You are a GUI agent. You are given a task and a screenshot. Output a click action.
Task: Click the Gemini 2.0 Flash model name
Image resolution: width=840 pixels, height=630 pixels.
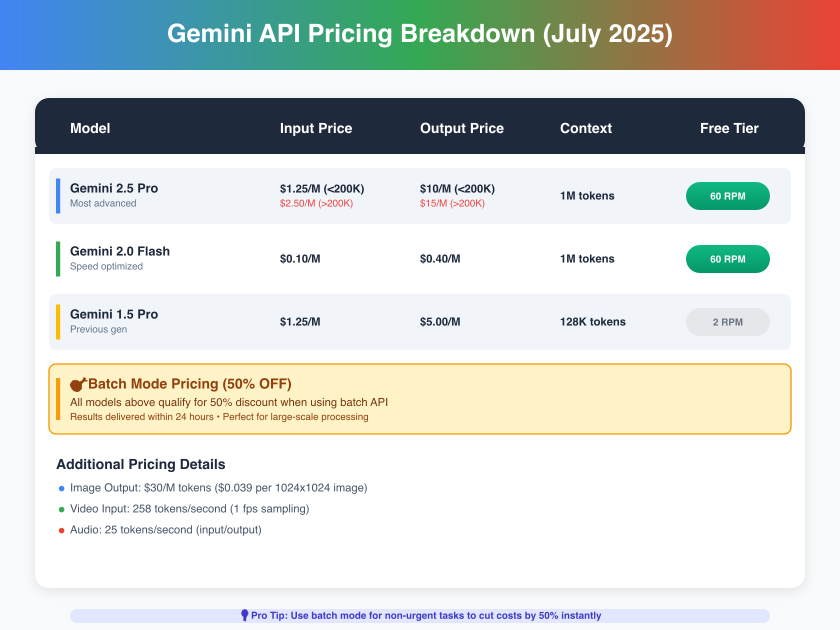pos(120,251)
